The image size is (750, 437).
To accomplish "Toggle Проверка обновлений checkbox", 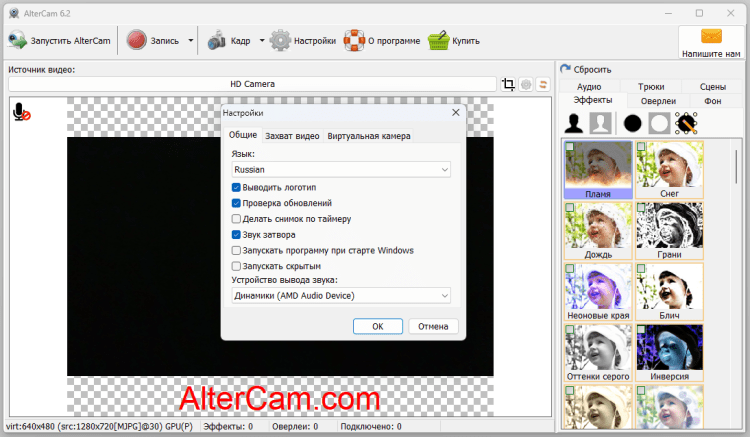I will point(236,203).
